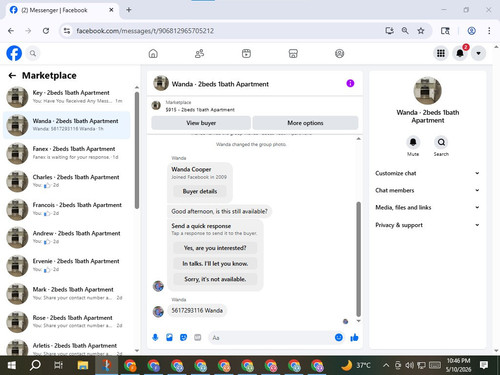500x375 pixels.
Task: Open the Friends icon in top navigation
Action: coord(200,53)
